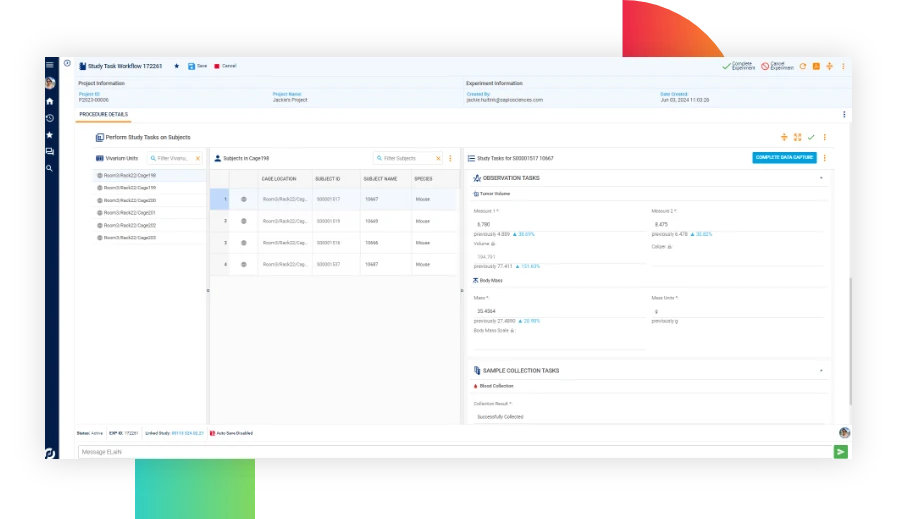
Task: Click the orange expand-to-fullscreen icon
Action: pos(797,137)
